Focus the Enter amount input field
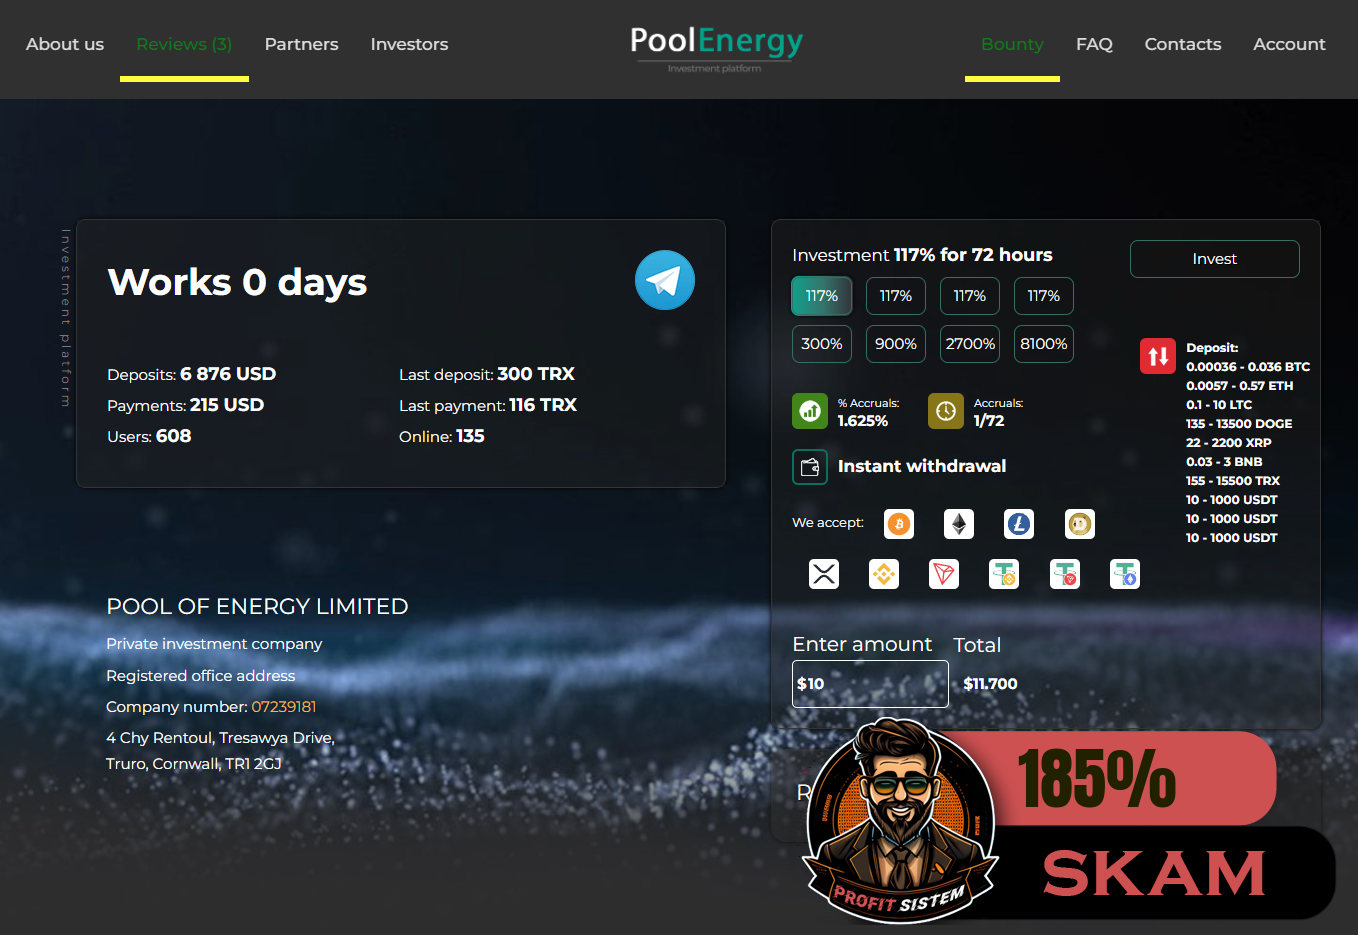Screen dimensions: 1358x935 870,684
